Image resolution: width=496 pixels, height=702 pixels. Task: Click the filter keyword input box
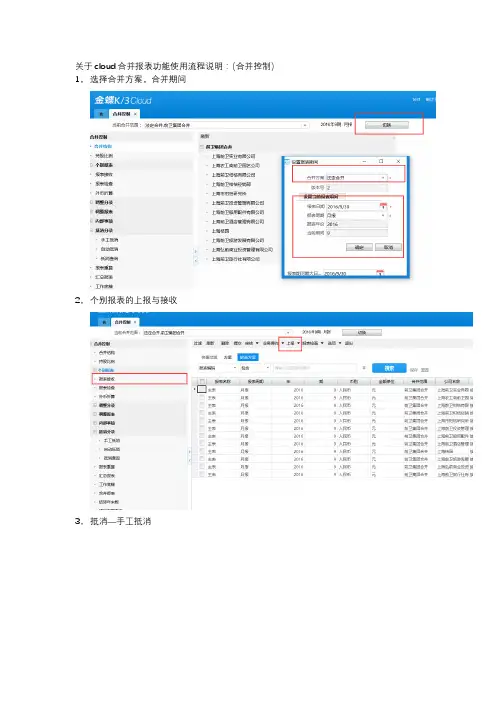pos(315,368)
